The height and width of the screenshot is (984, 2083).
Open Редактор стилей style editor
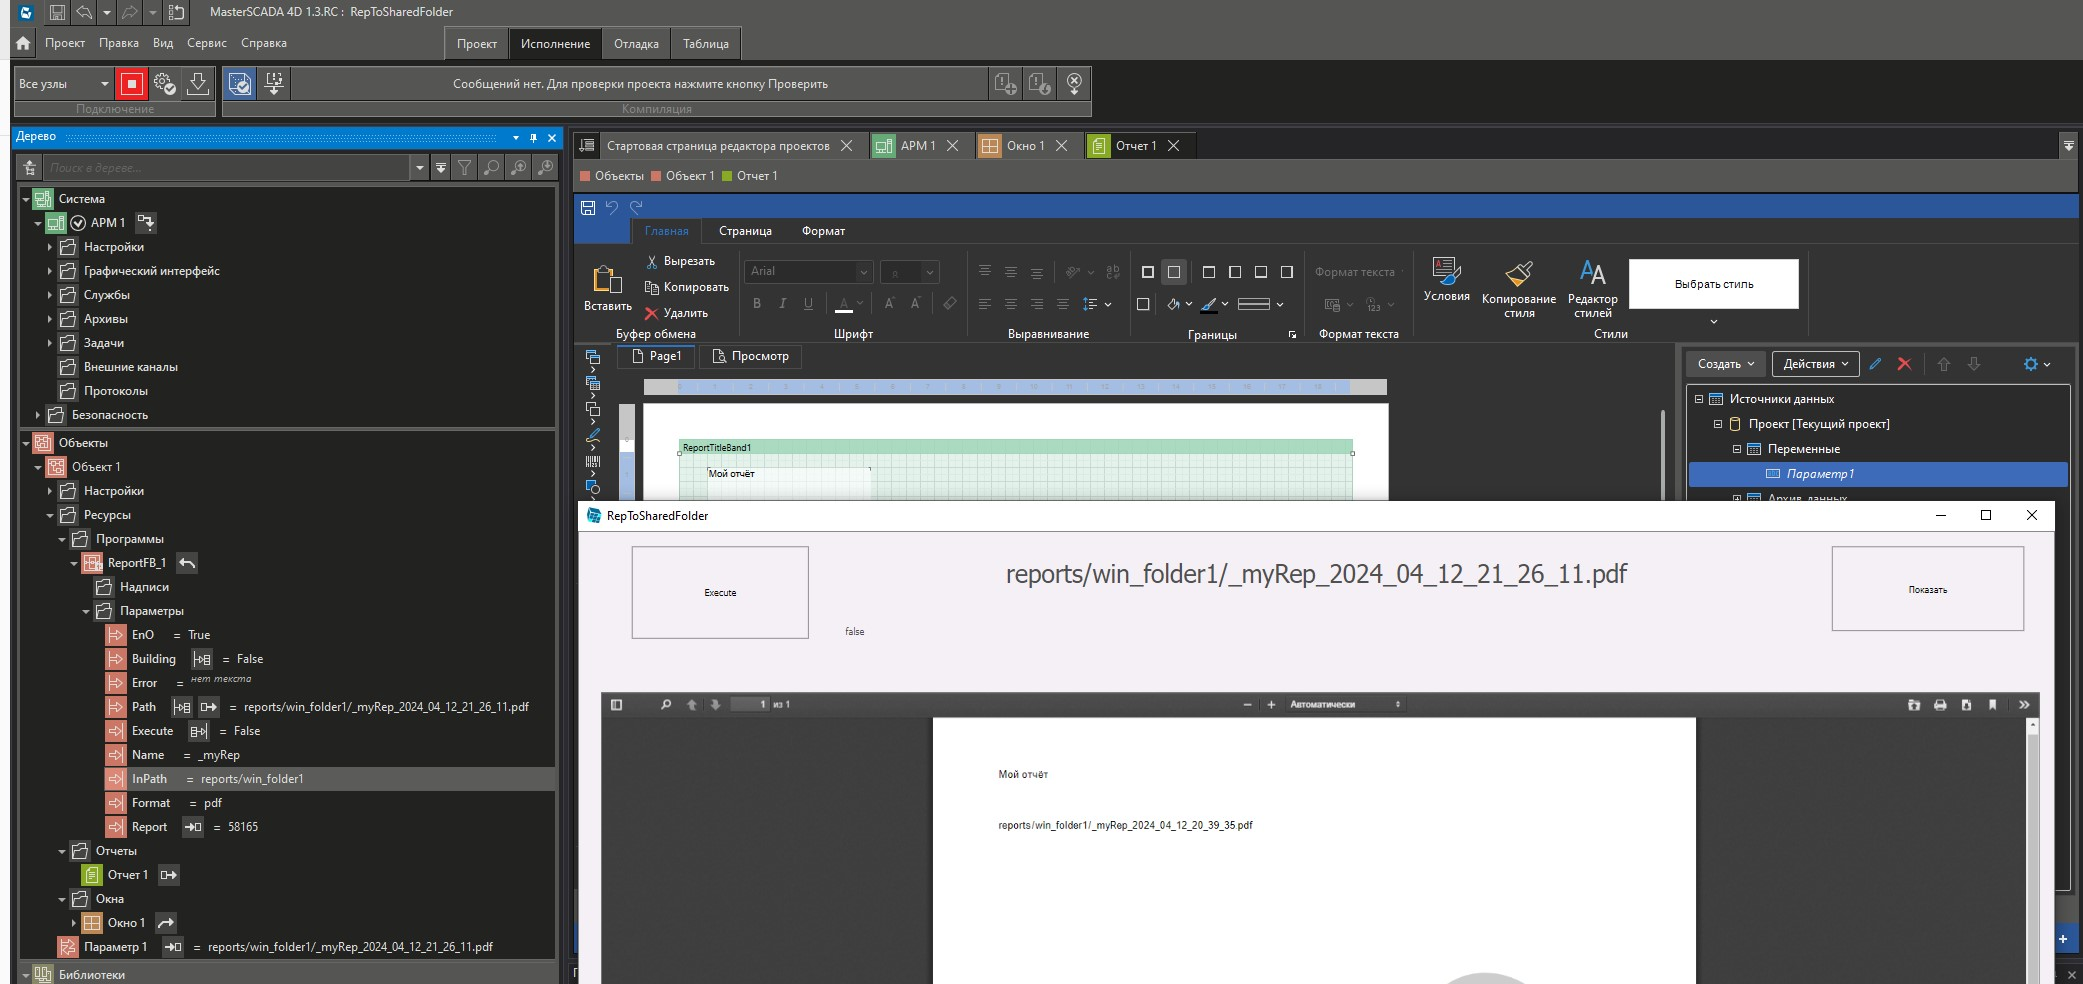point(1592,288)
